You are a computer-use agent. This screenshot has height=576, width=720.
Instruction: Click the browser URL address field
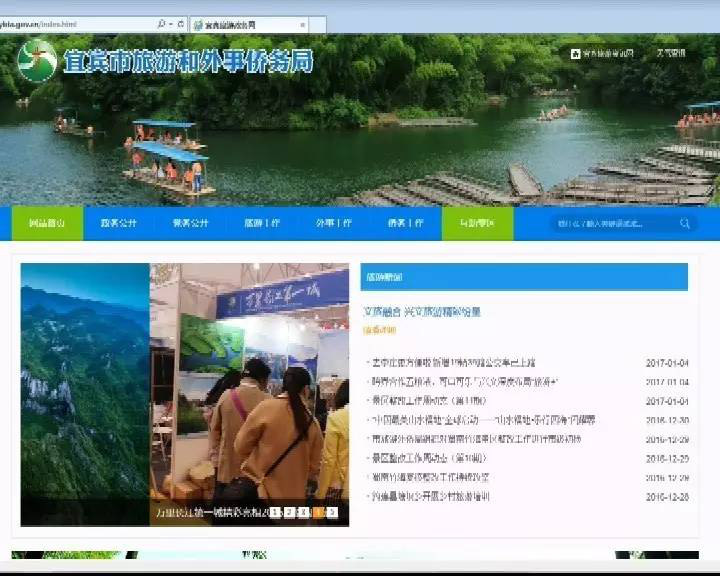(x=77, y=24)
